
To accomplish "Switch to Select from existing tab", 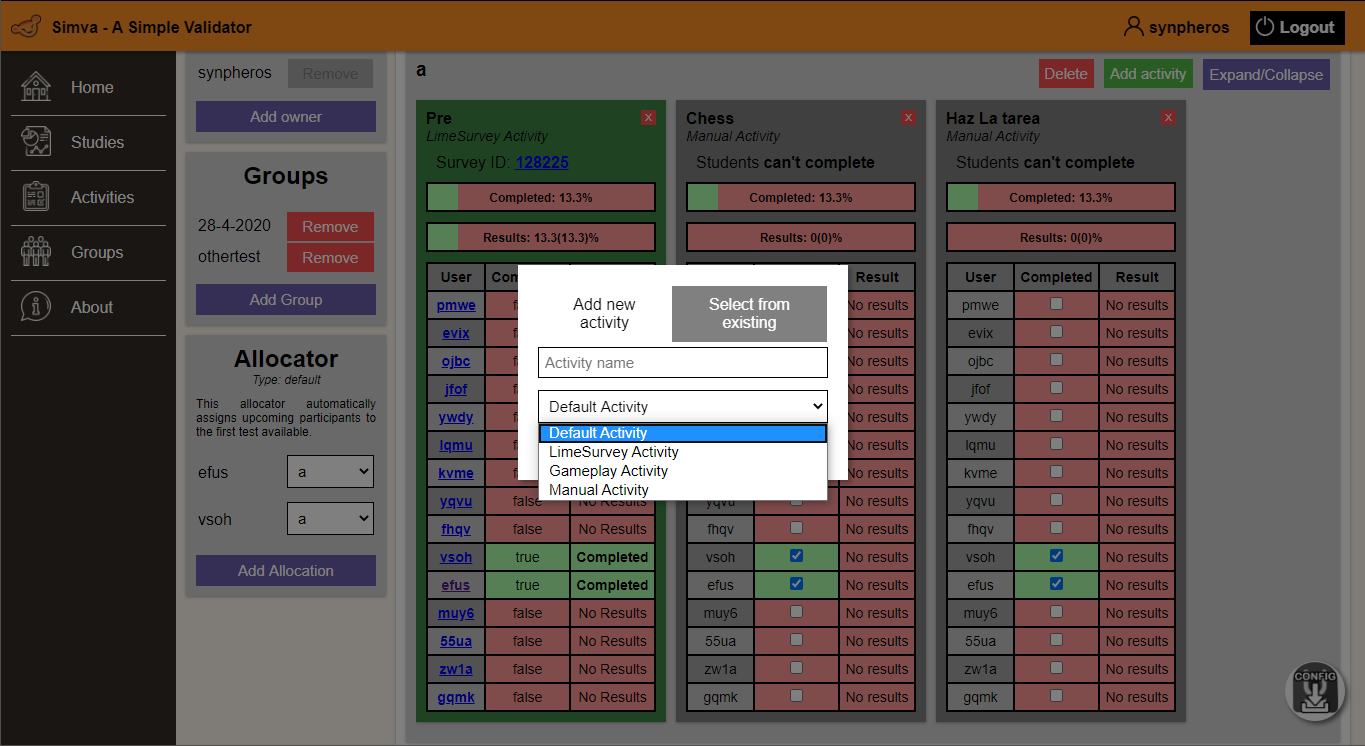I will (x=749, y=314).
